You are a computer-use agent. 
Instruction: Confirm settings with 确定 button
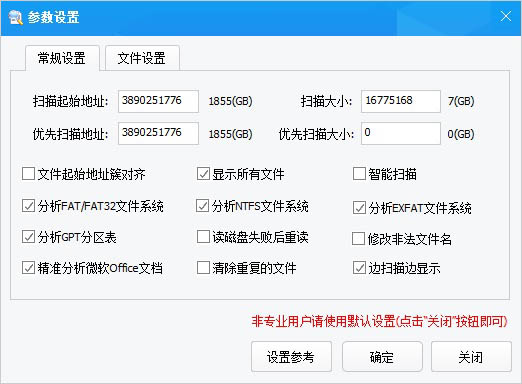[382, 357]
